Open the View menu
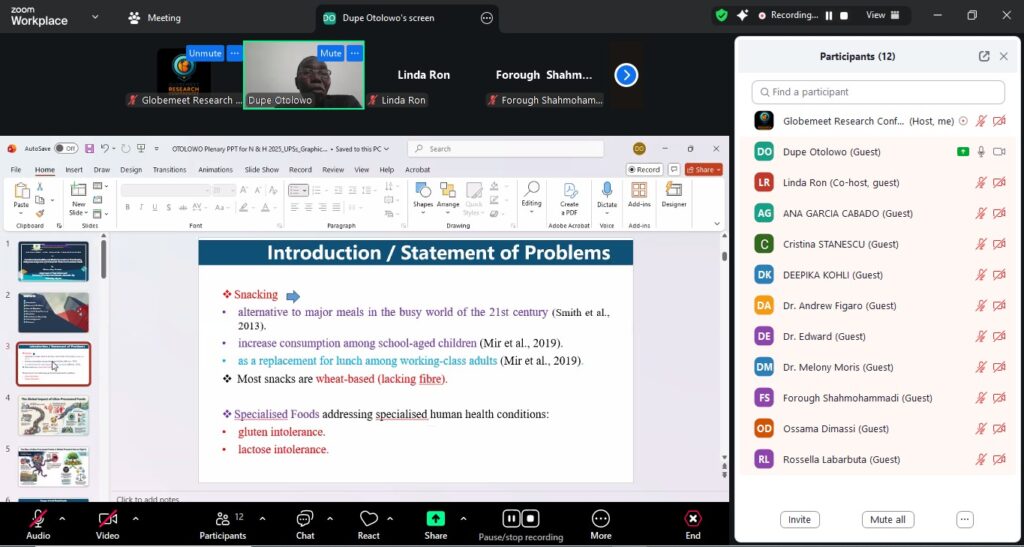Viewport: 1024px width, 547px height. (883, 16)
